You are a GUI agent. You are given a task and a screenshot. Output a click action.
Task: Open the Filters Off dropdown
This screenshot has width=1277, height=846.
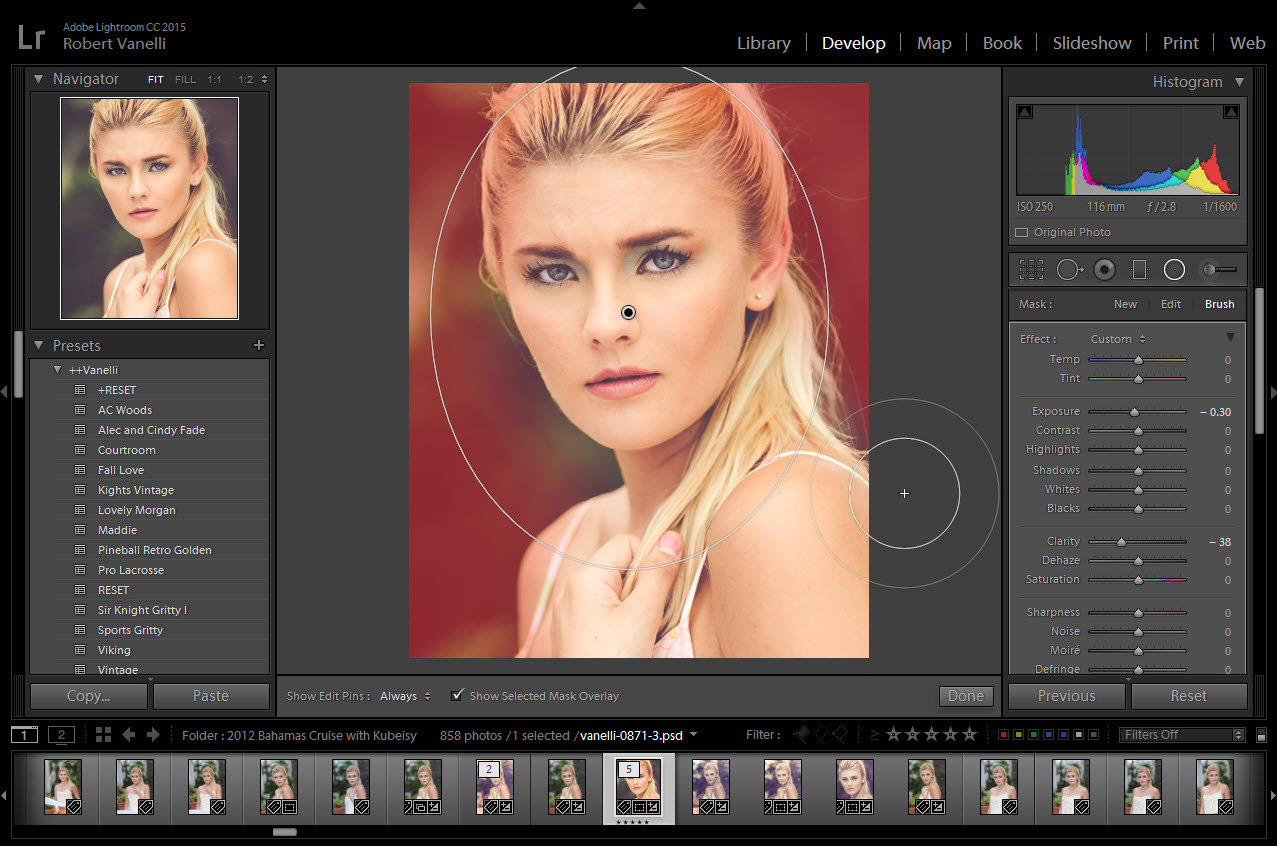click(x=1181, y=735)
